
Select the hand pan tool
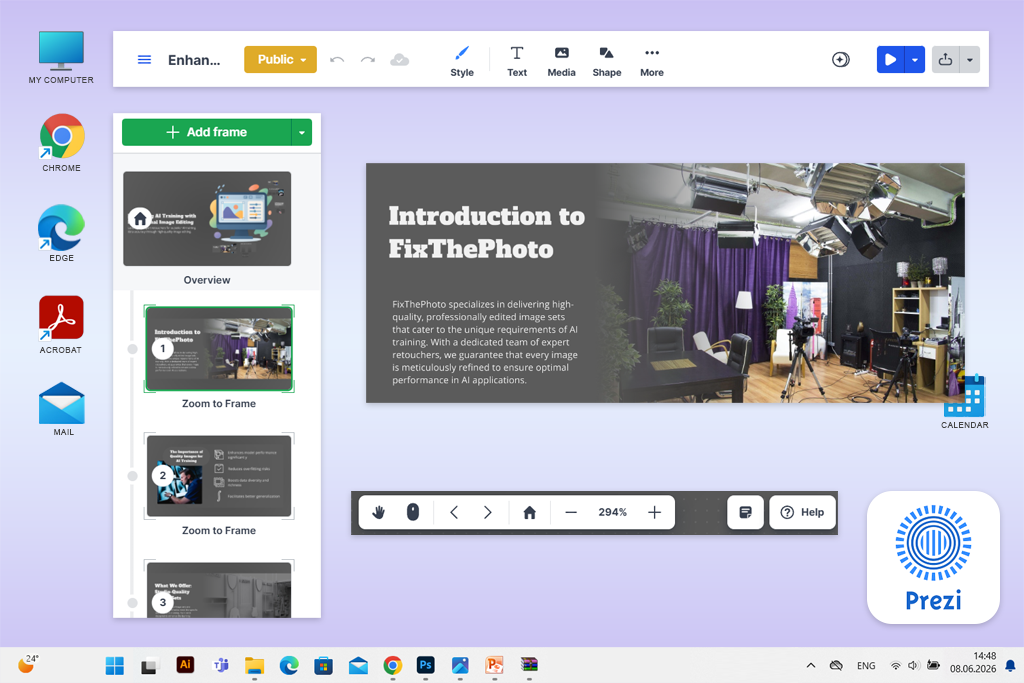coord(379,513)
